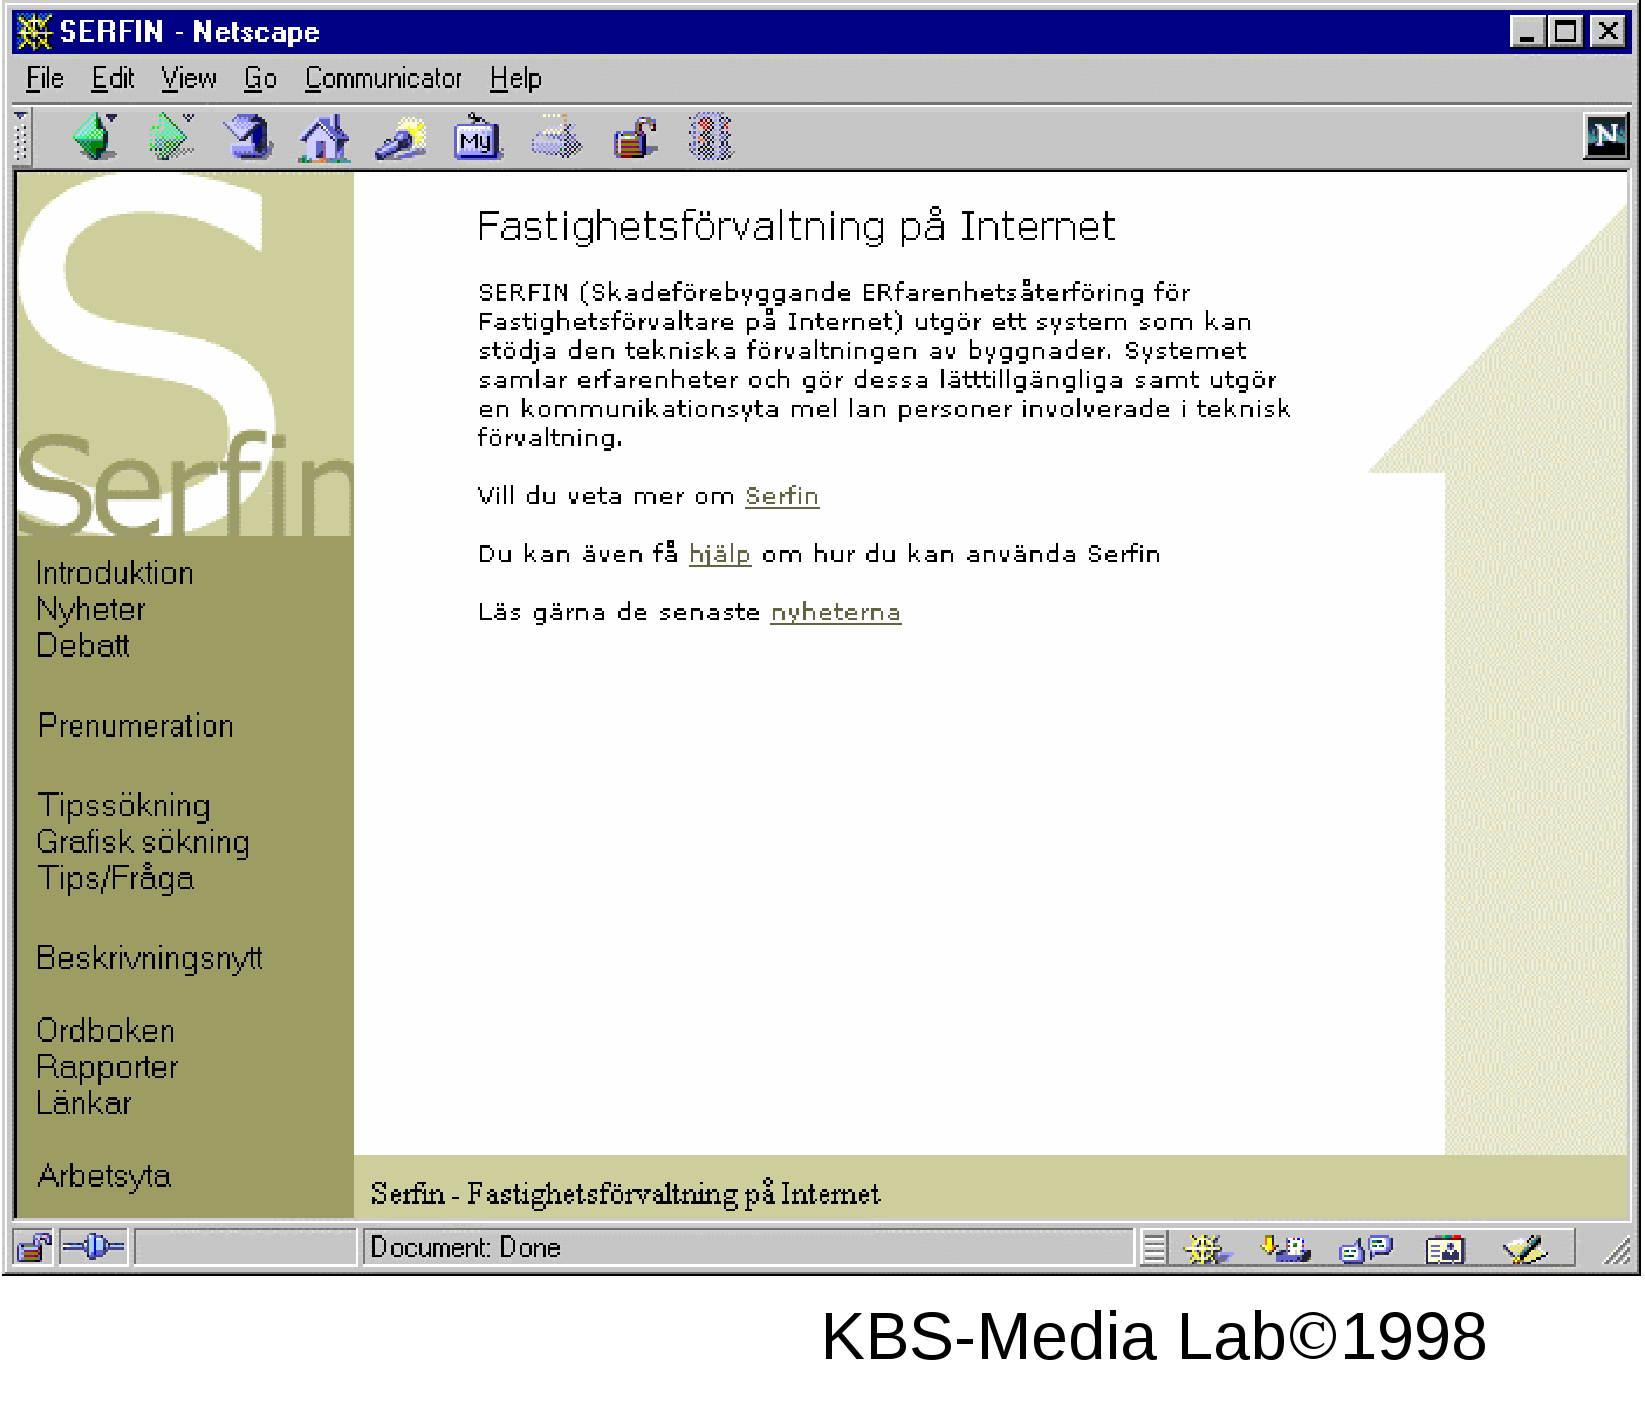Click footer text 'Serfin - Fastighetsförvaltning på Internet'
The height and width of the screenshot is (1409, 1645).
[x=625, y=1194]
